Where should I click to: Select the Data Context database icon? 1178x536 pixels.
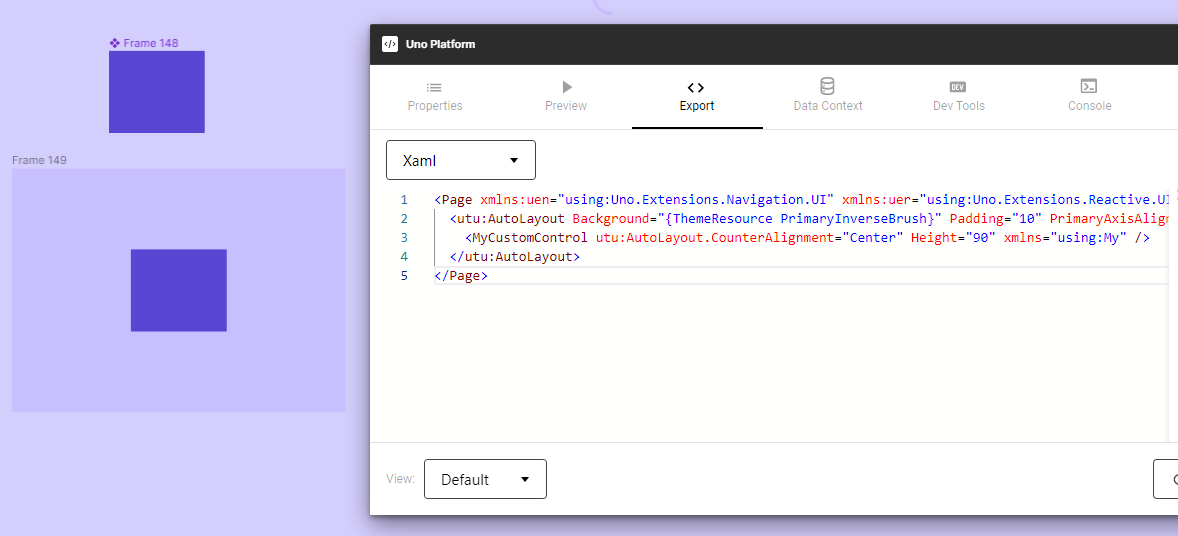(x=827, y=87)
